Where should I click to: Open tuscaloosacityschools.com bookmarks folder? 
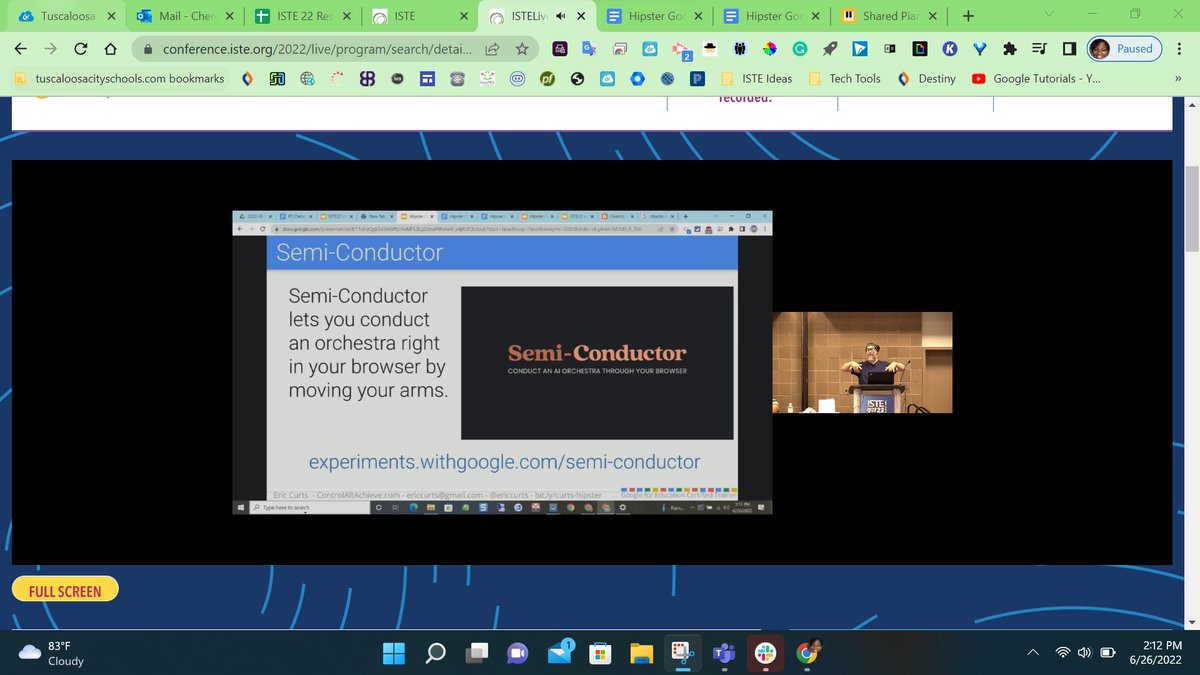coord(121,78)
